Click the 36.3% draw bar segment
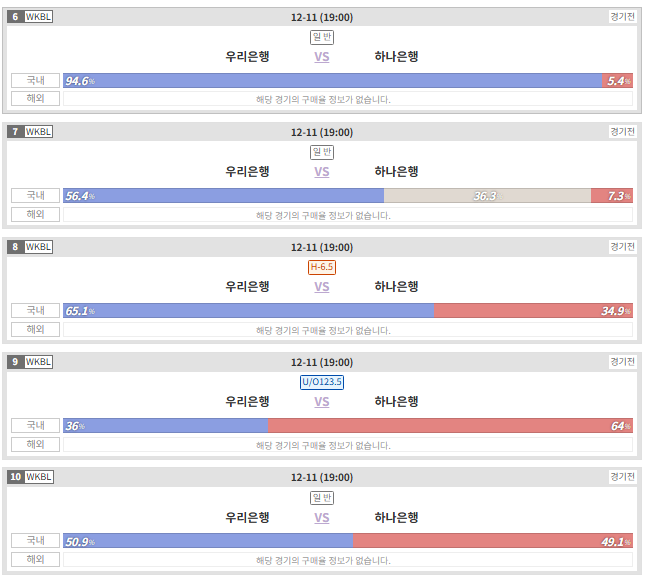Image resolution: width=647 pixels, height=575 pixels. (487, 196)
